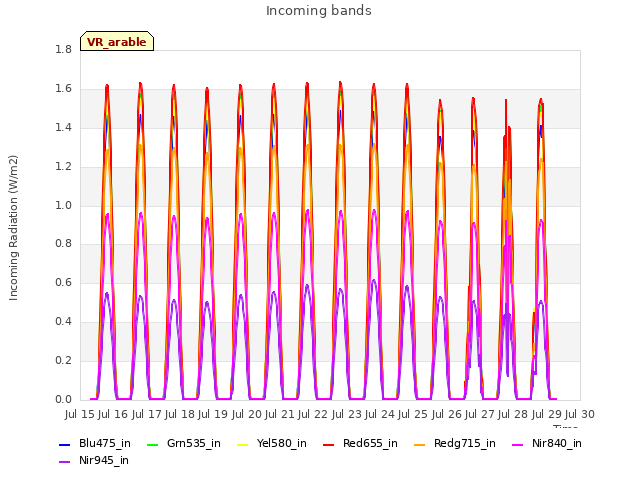Click the 1.0 y-axis tick label
Screen dimensions: 640x480
click(x=63, y=205)
